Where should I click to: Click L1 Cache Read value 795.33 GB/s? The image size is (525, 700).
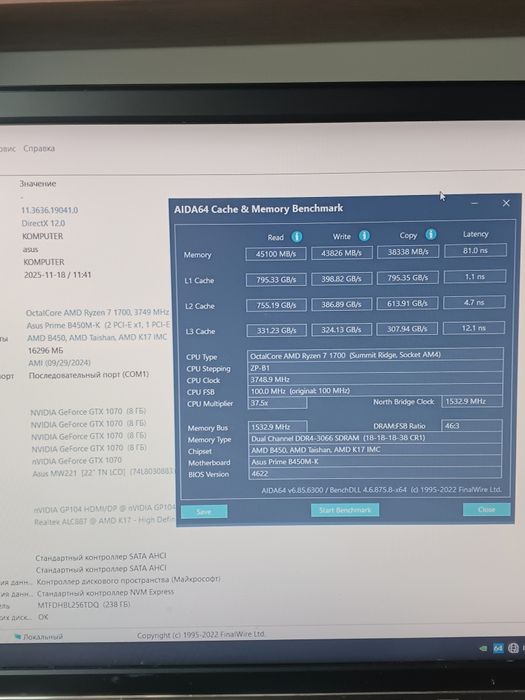(276, 279)
